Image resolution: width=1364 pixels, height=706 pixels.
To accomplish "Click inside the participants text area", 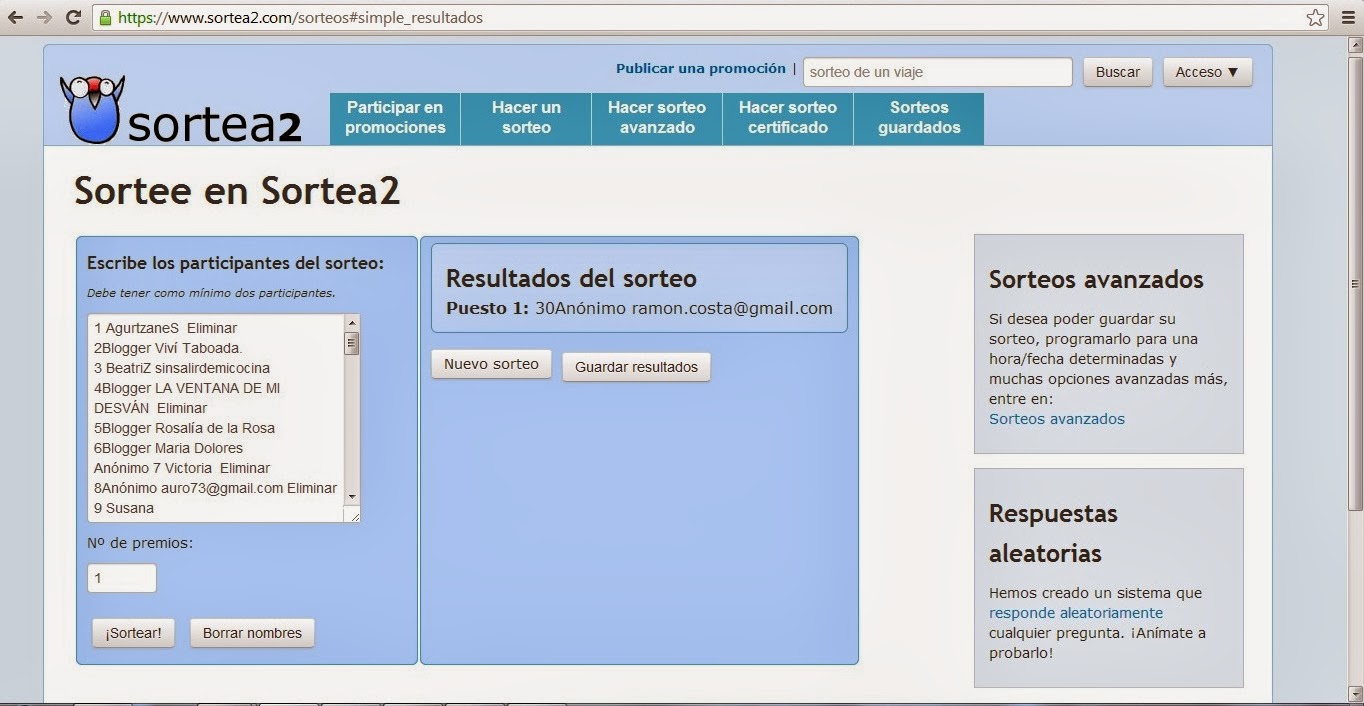I will click(216, 418).
